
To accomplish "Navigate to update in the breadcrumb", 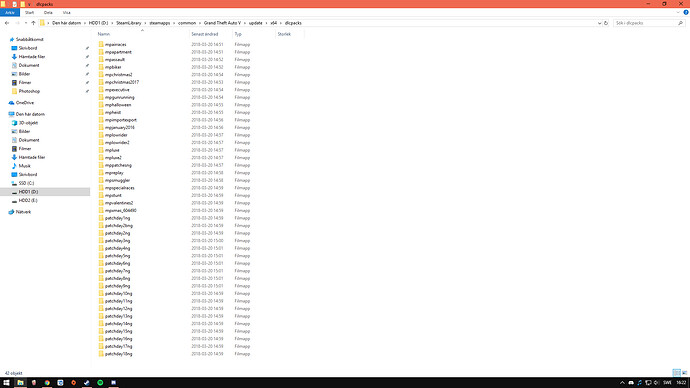I will coord(255,23).
